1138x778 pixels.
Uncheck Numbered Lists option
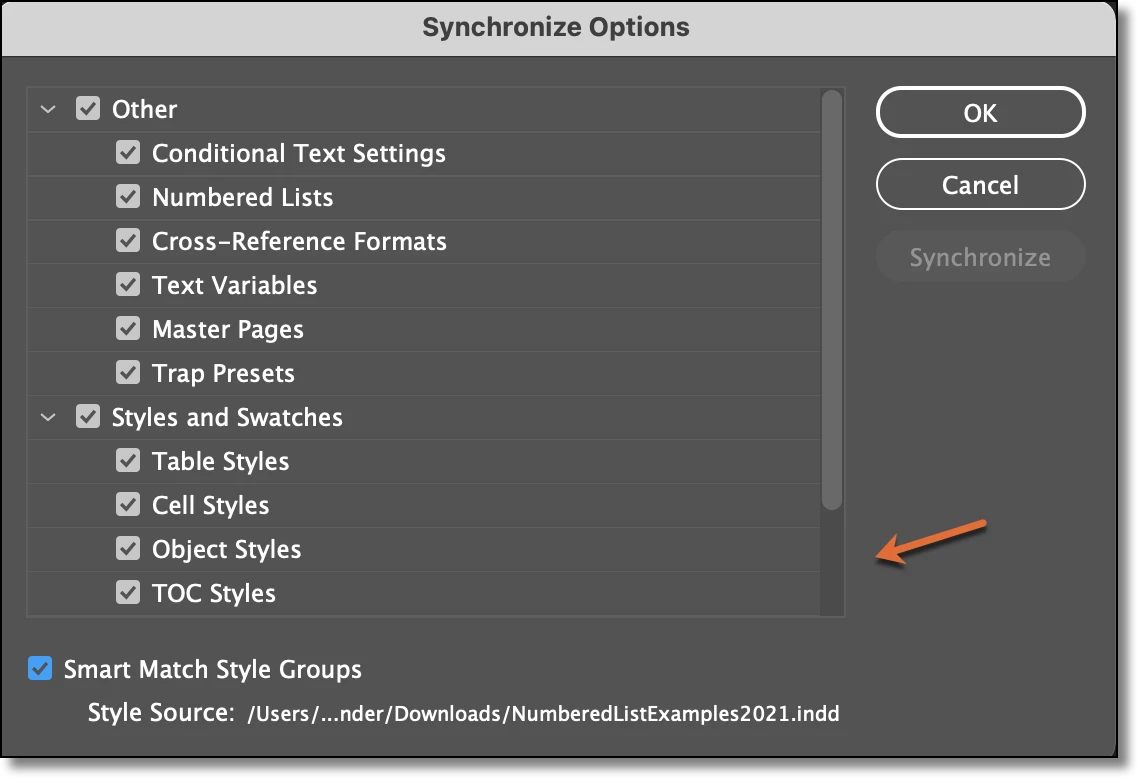coord(128,197)
